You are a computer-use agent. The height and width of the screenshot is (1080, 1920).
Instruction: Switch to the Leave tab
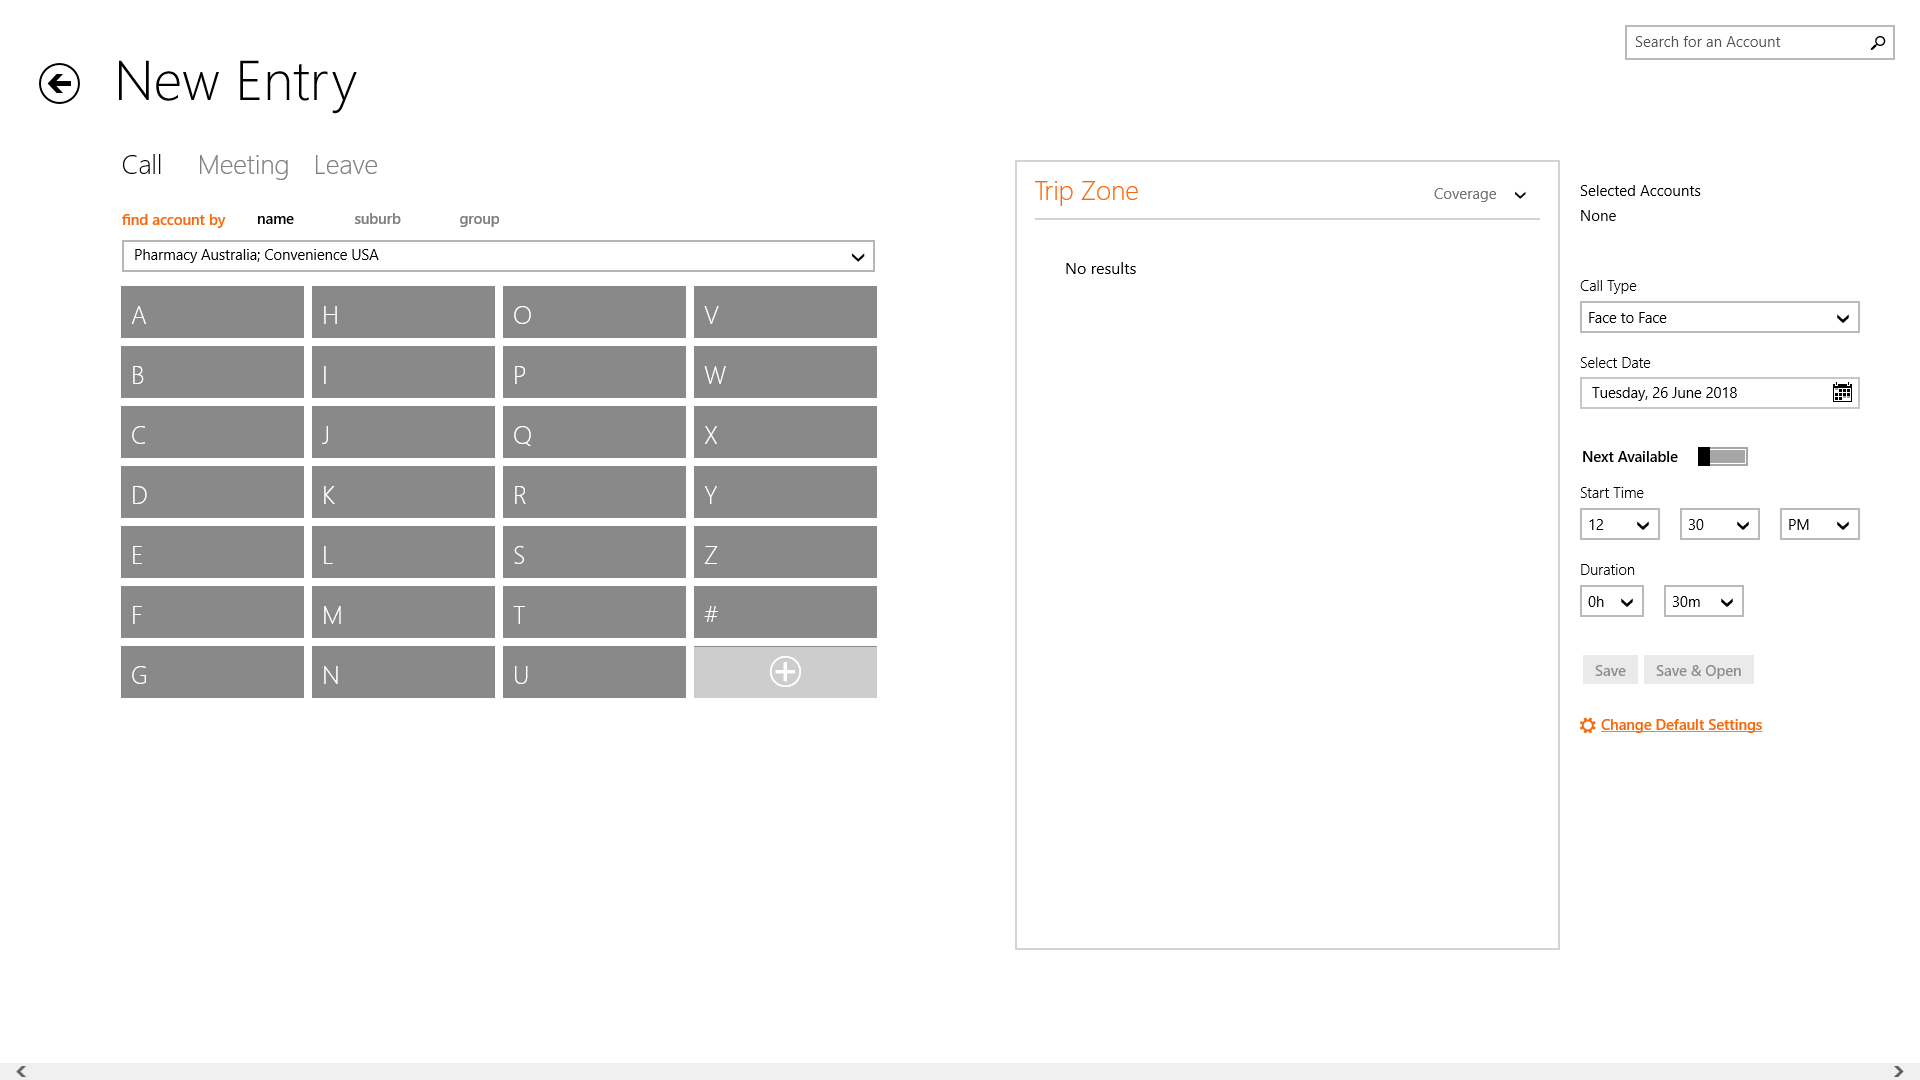coord(345,165)
